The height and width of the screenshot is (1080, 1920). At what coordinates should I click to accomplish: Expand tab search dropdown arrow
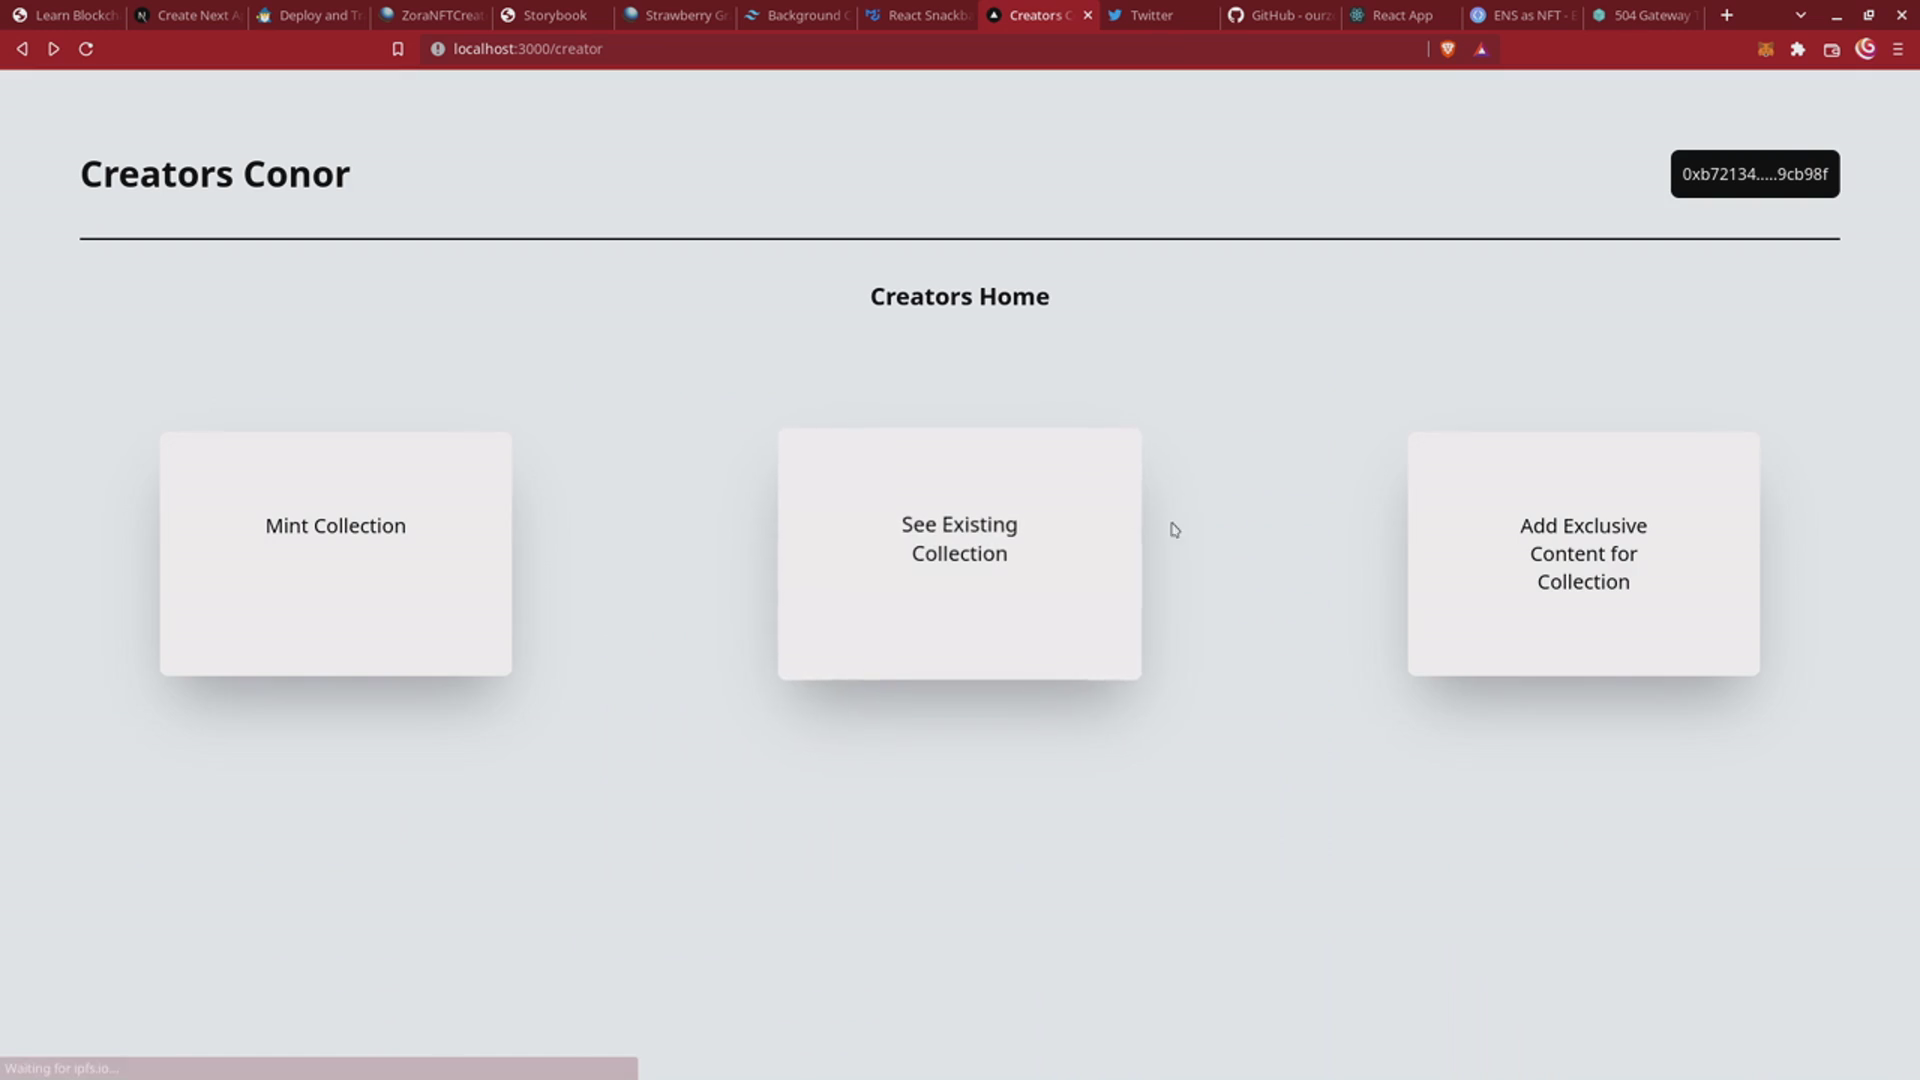tap(1801, 15)
